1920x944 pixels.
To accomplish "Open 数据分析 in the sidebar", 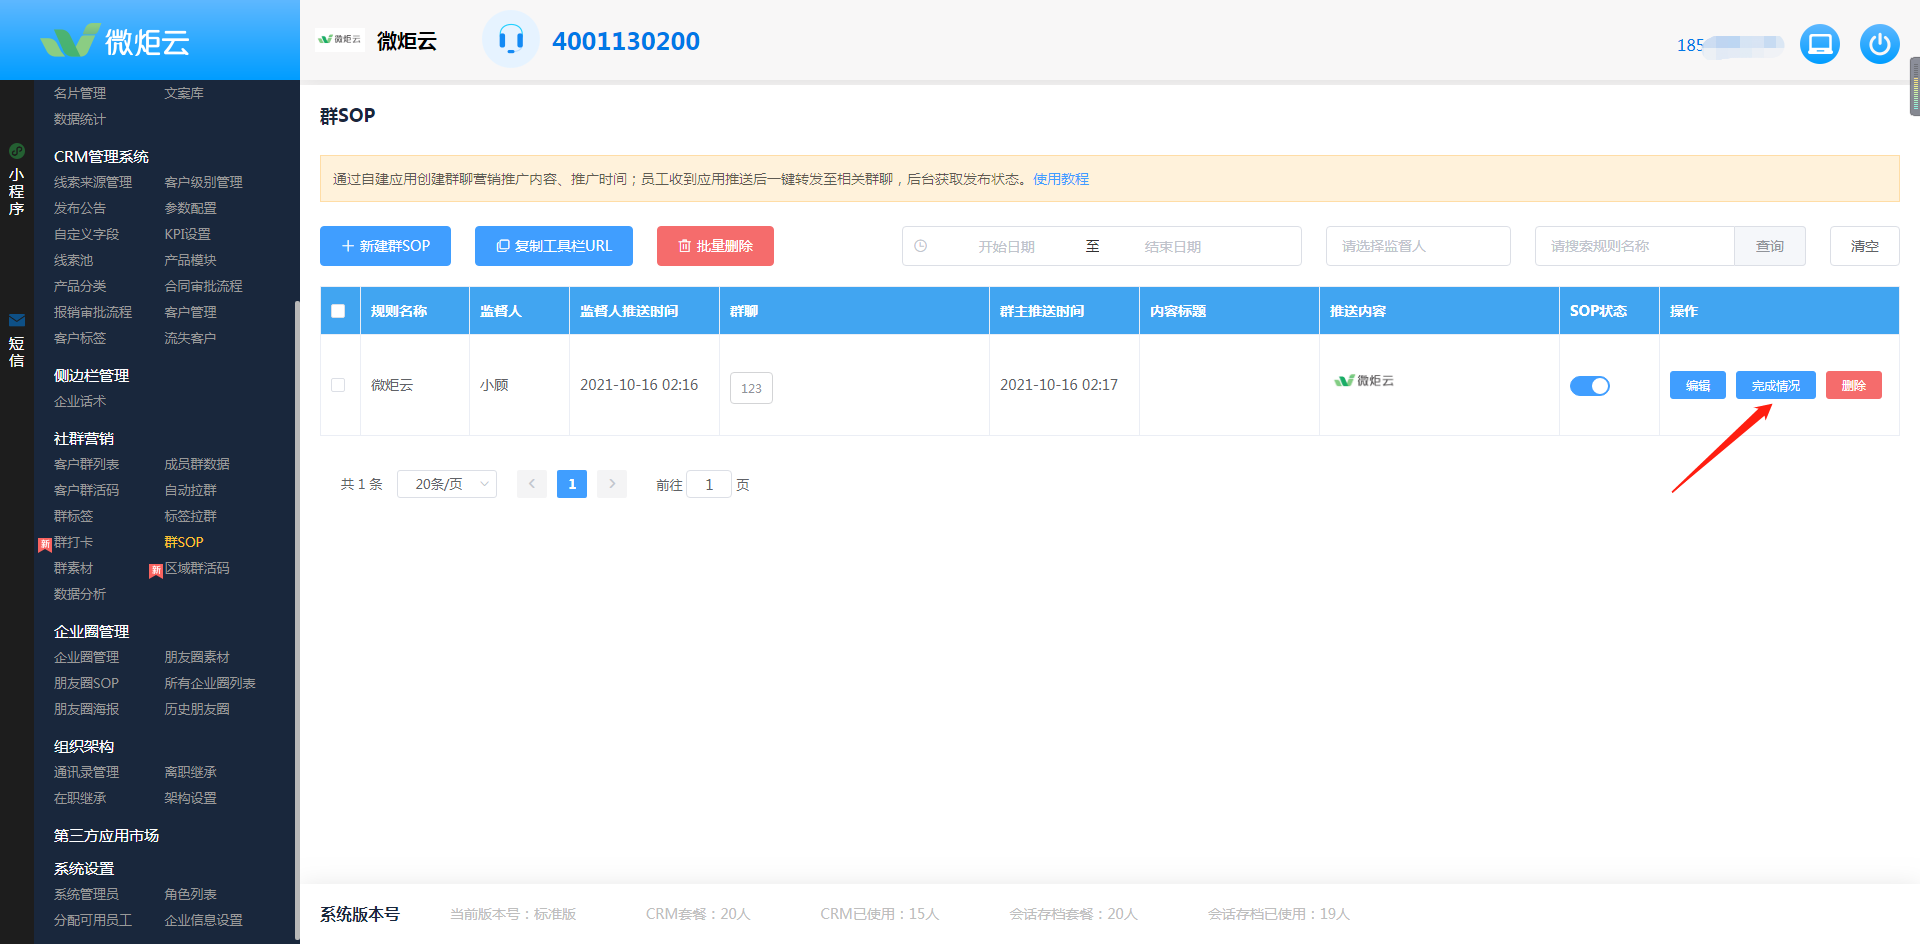I will (x=80, y=594).
